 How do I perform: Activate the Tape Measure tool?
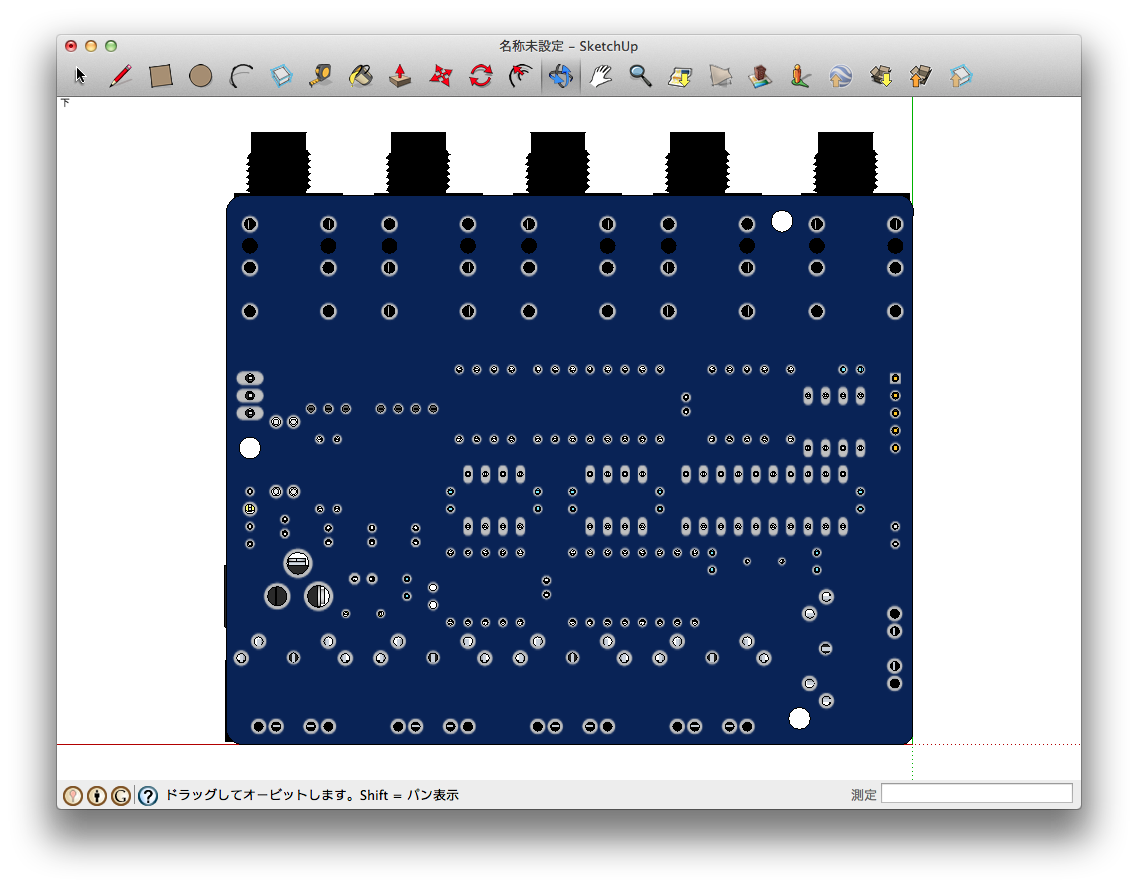(321, 76)
